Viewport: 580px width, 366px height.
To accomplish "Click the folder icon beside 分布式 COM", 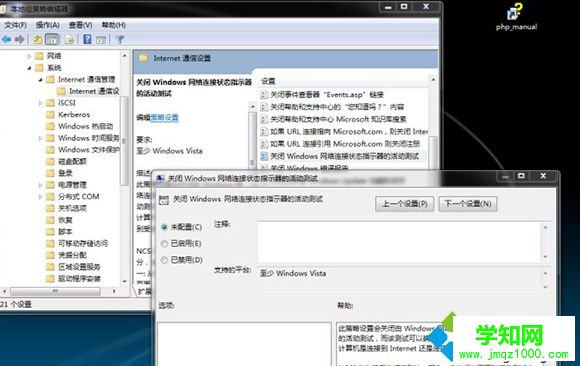I will coord(50,197).
